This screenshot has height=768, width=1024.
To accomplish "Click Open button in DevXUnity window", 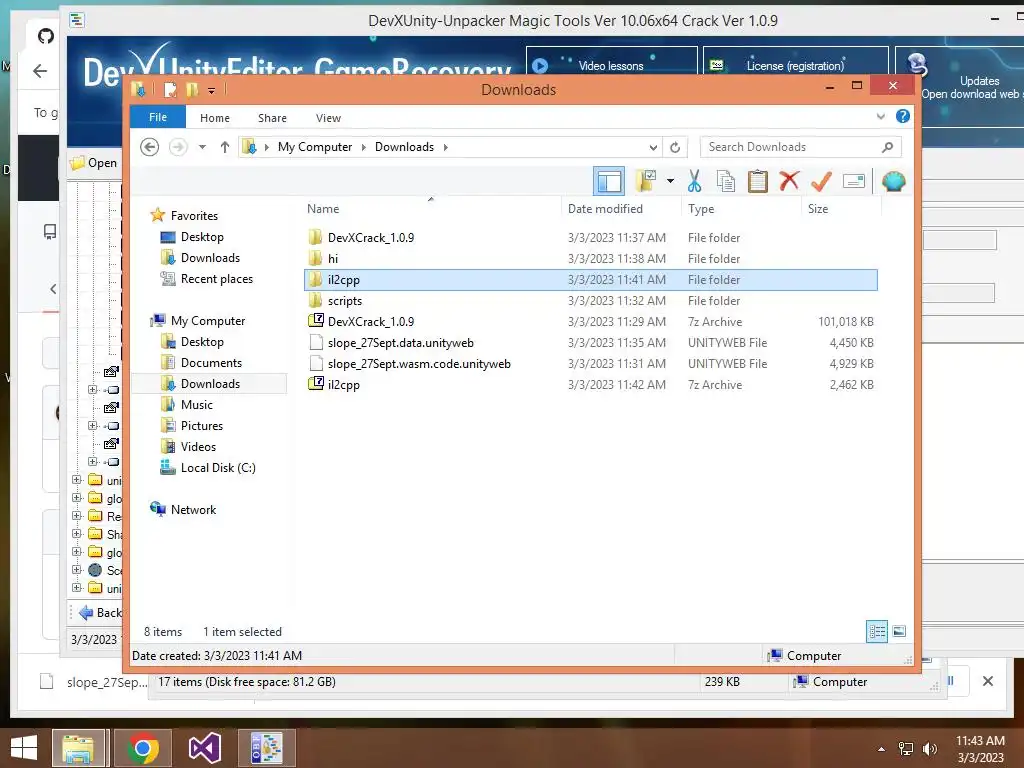I will pos(95,163).
